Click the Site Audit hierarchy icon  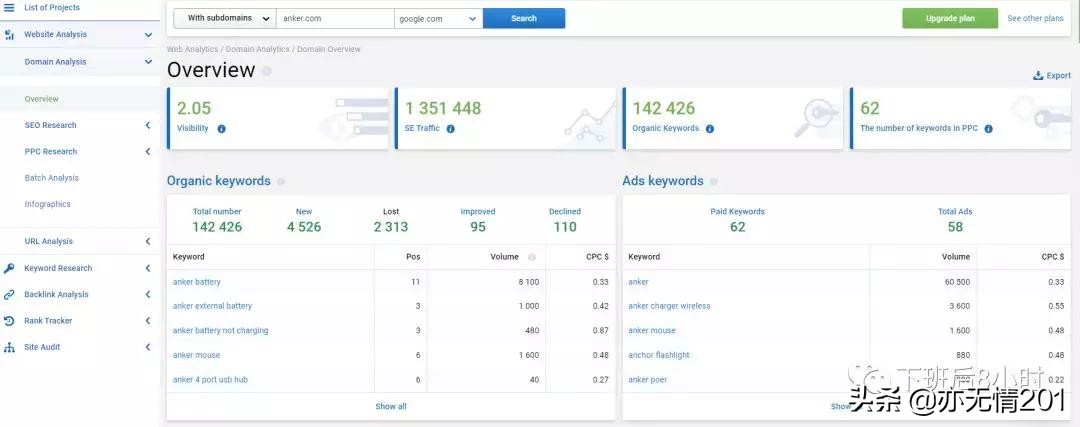click(9, 347)
